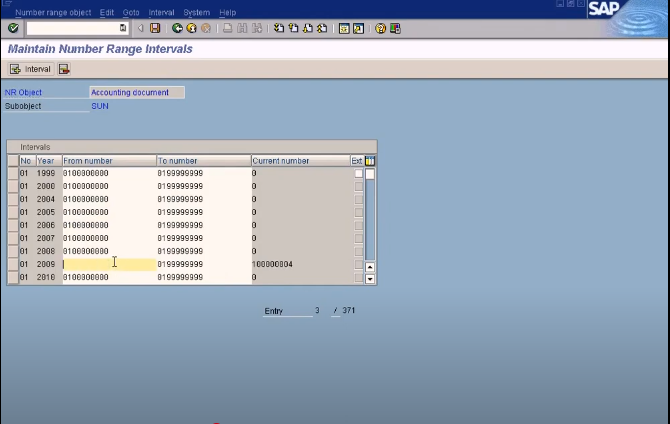This screenshot has height=424, width=670.
Task: Open the Goto menu
Action: point(131,12)
